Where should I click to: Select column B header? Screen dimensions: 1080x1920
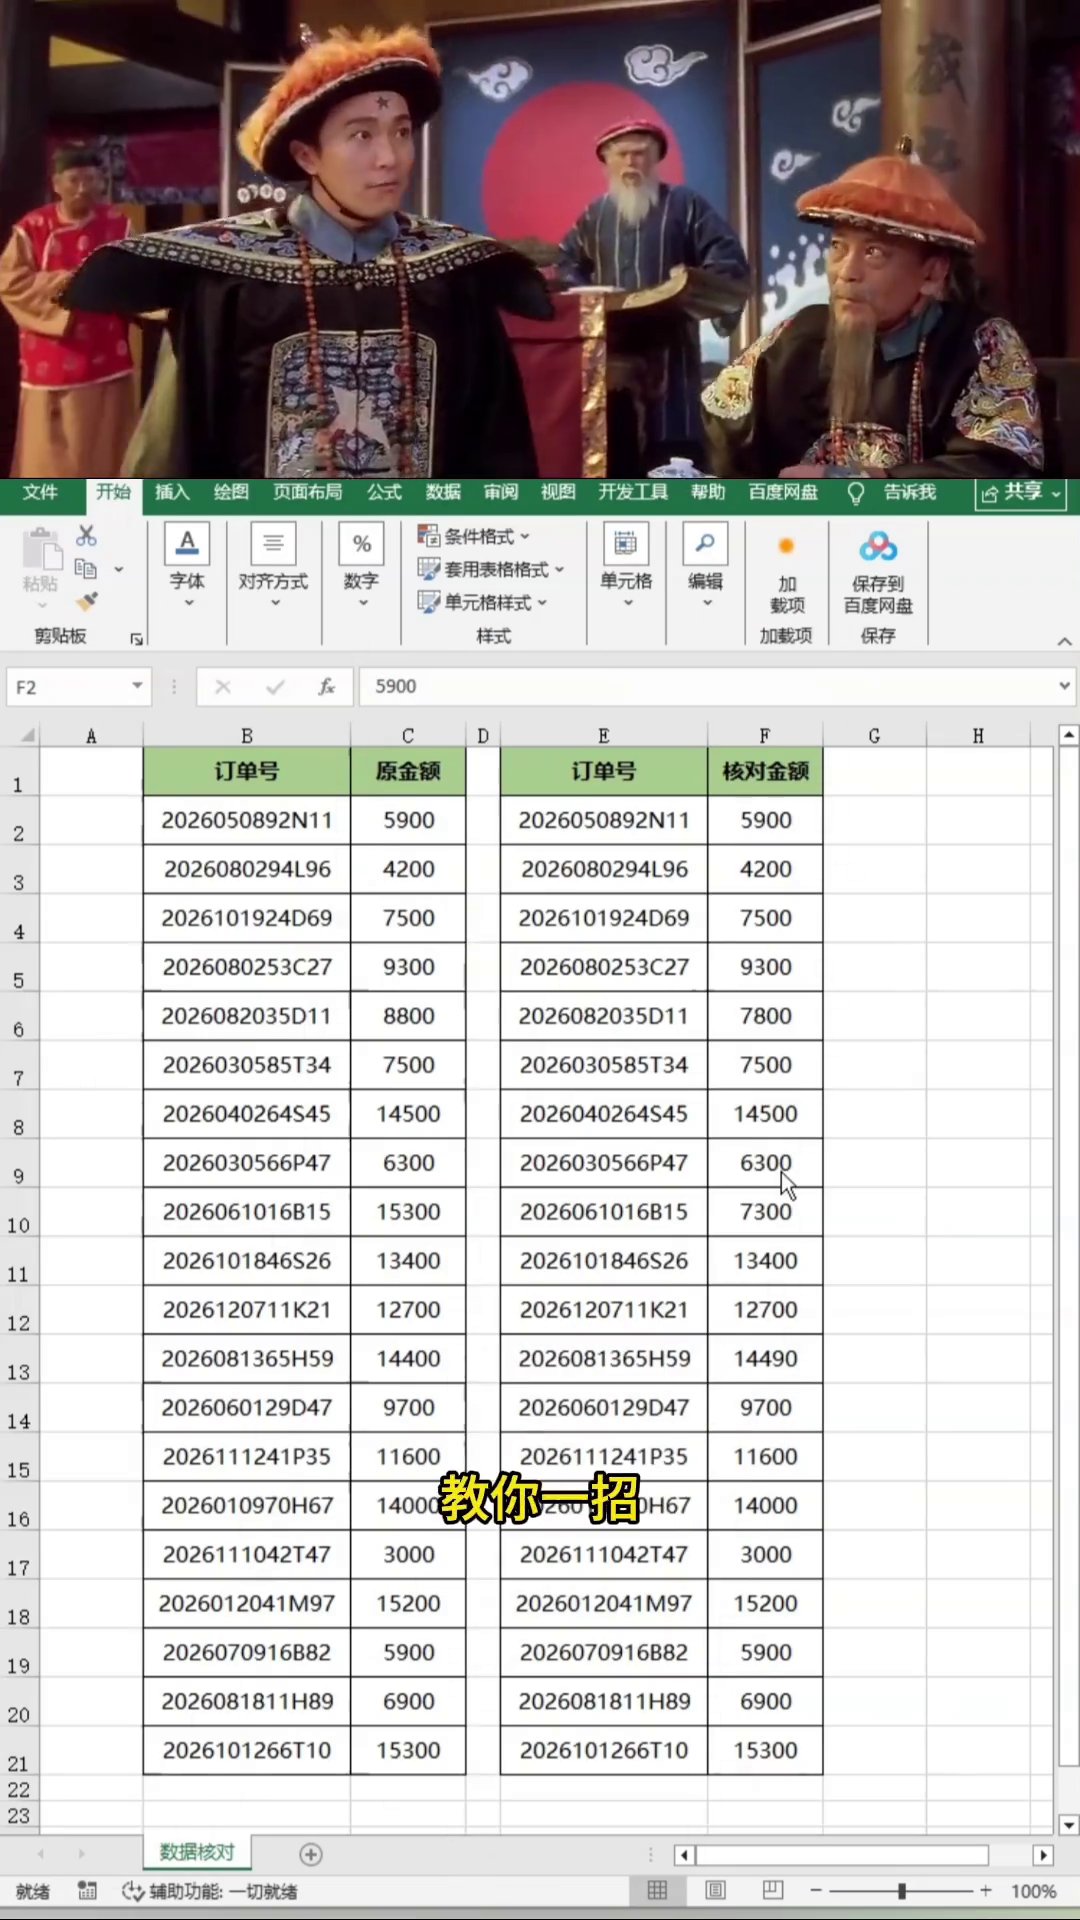coord(247,736)
